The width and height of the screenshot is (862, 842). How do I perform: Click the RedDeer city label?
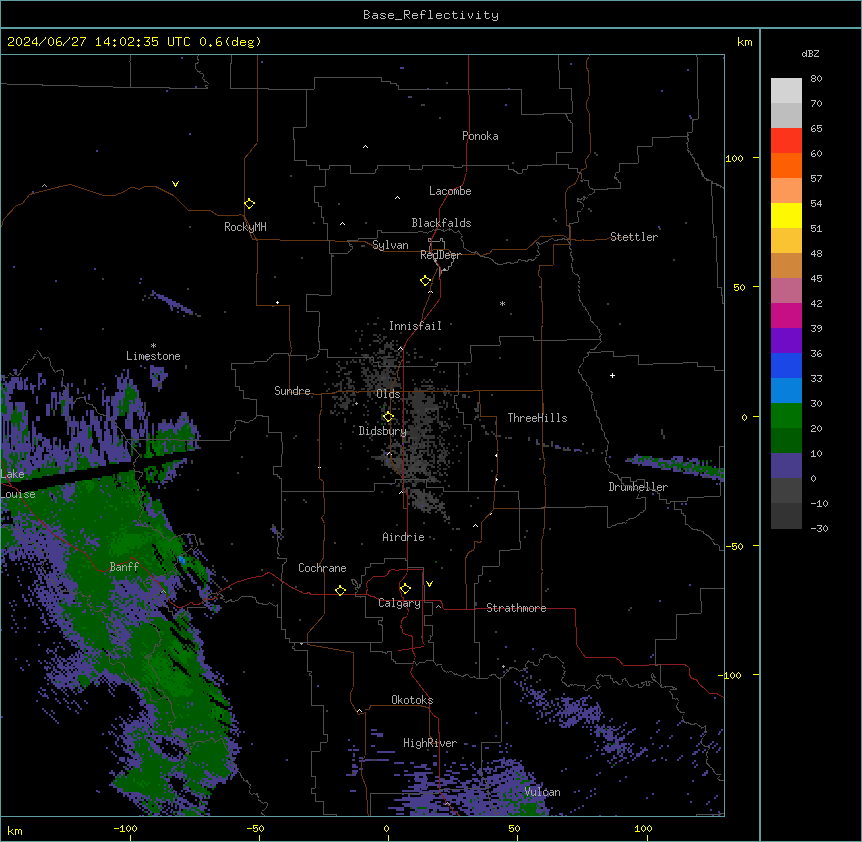[x=440, y=255]
